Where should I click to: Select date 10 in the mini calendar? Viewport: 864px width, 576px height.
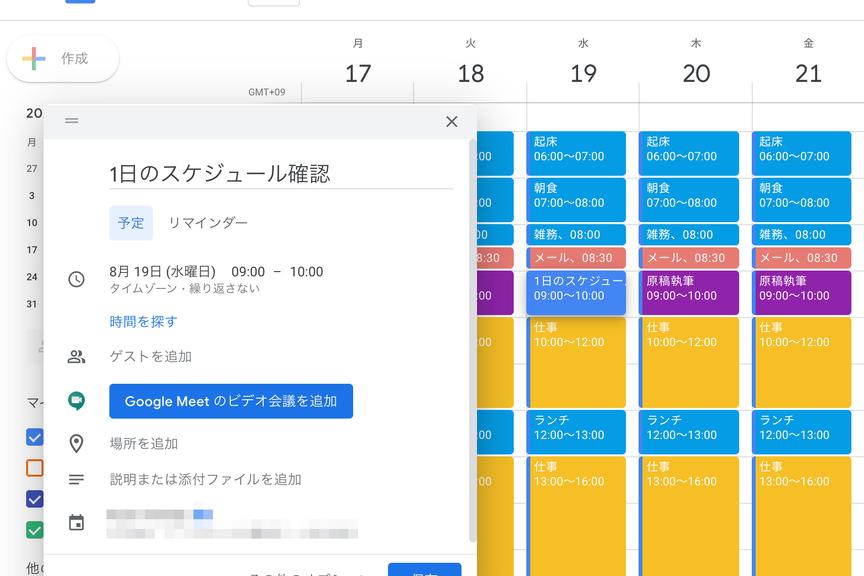pyautogui.click(x=32, y=223)
